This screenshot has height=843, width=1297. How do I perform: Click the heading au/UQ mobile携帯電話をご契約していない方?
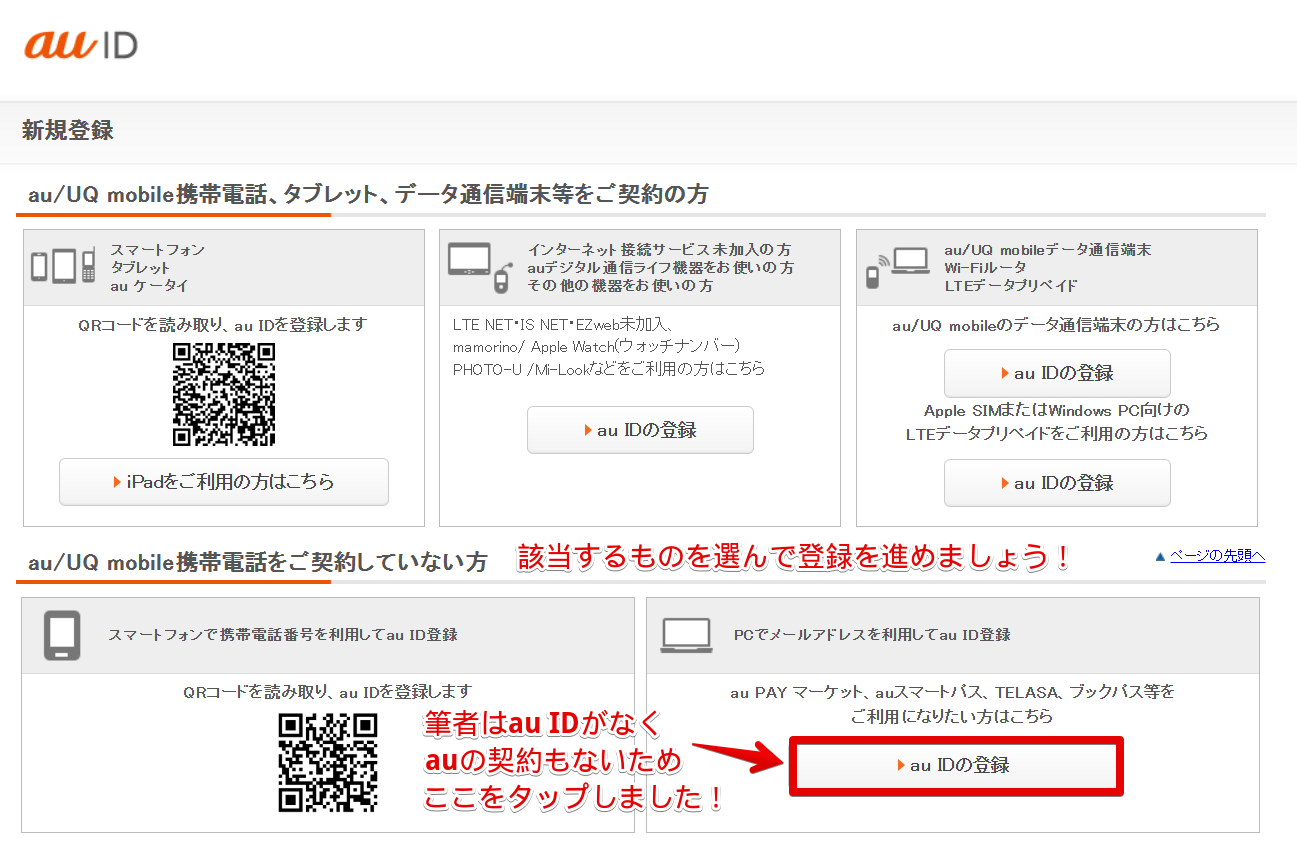258,562
